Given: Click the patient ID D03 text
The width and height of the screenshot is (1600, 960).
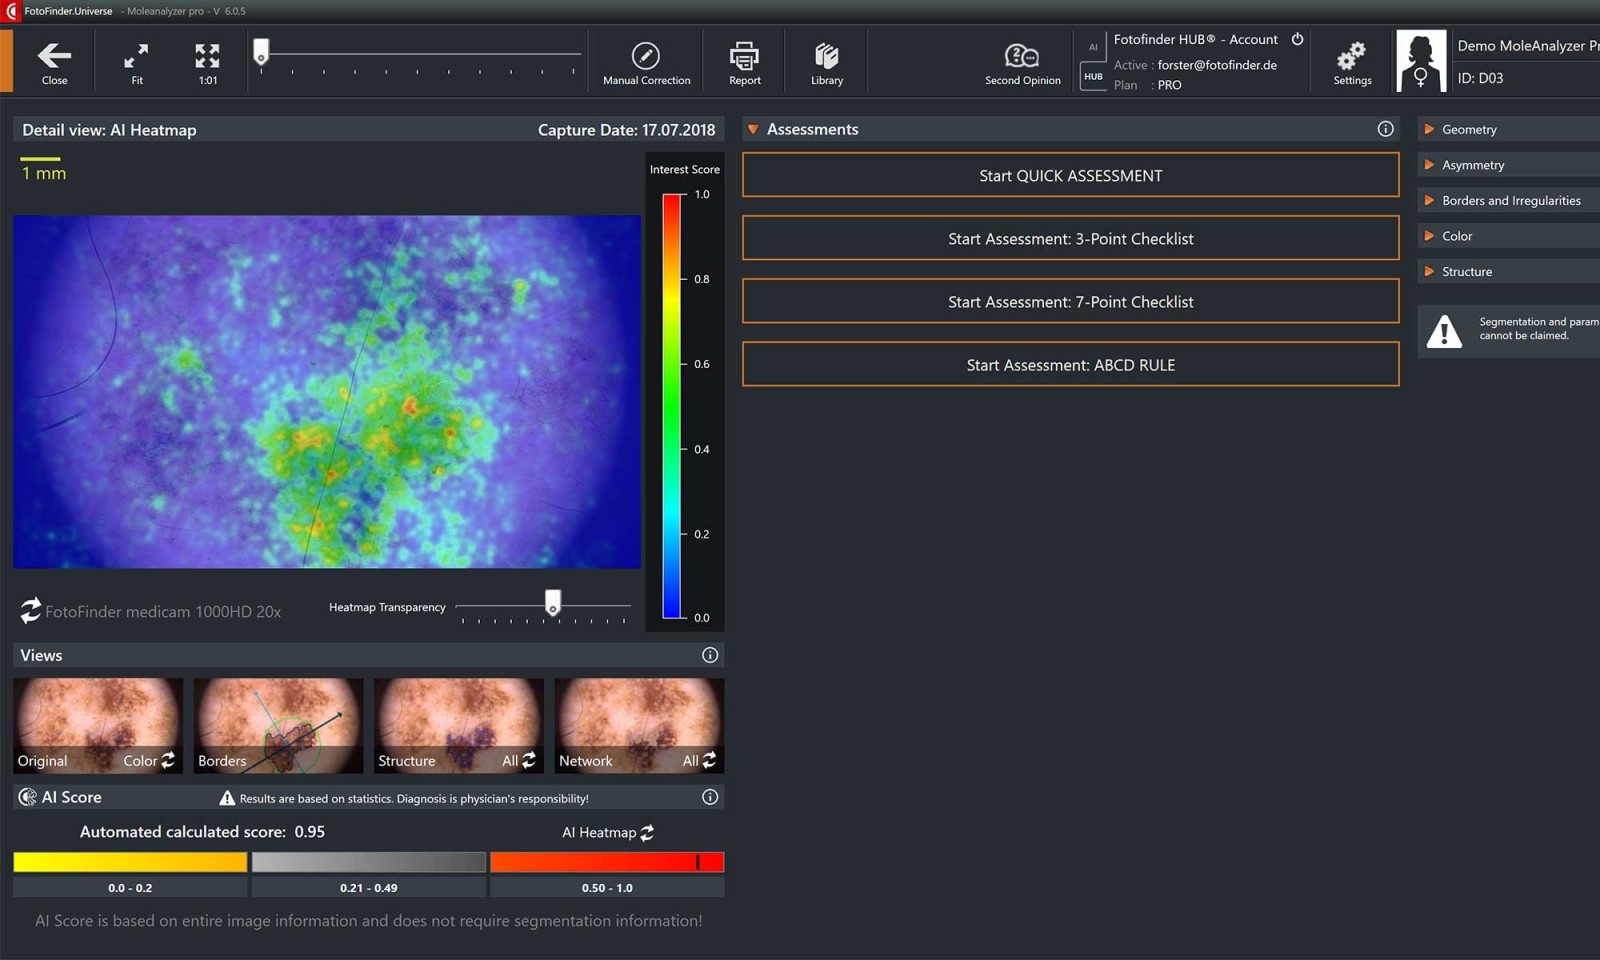Looking at the screenshot, I should [x=1480, y=78].
